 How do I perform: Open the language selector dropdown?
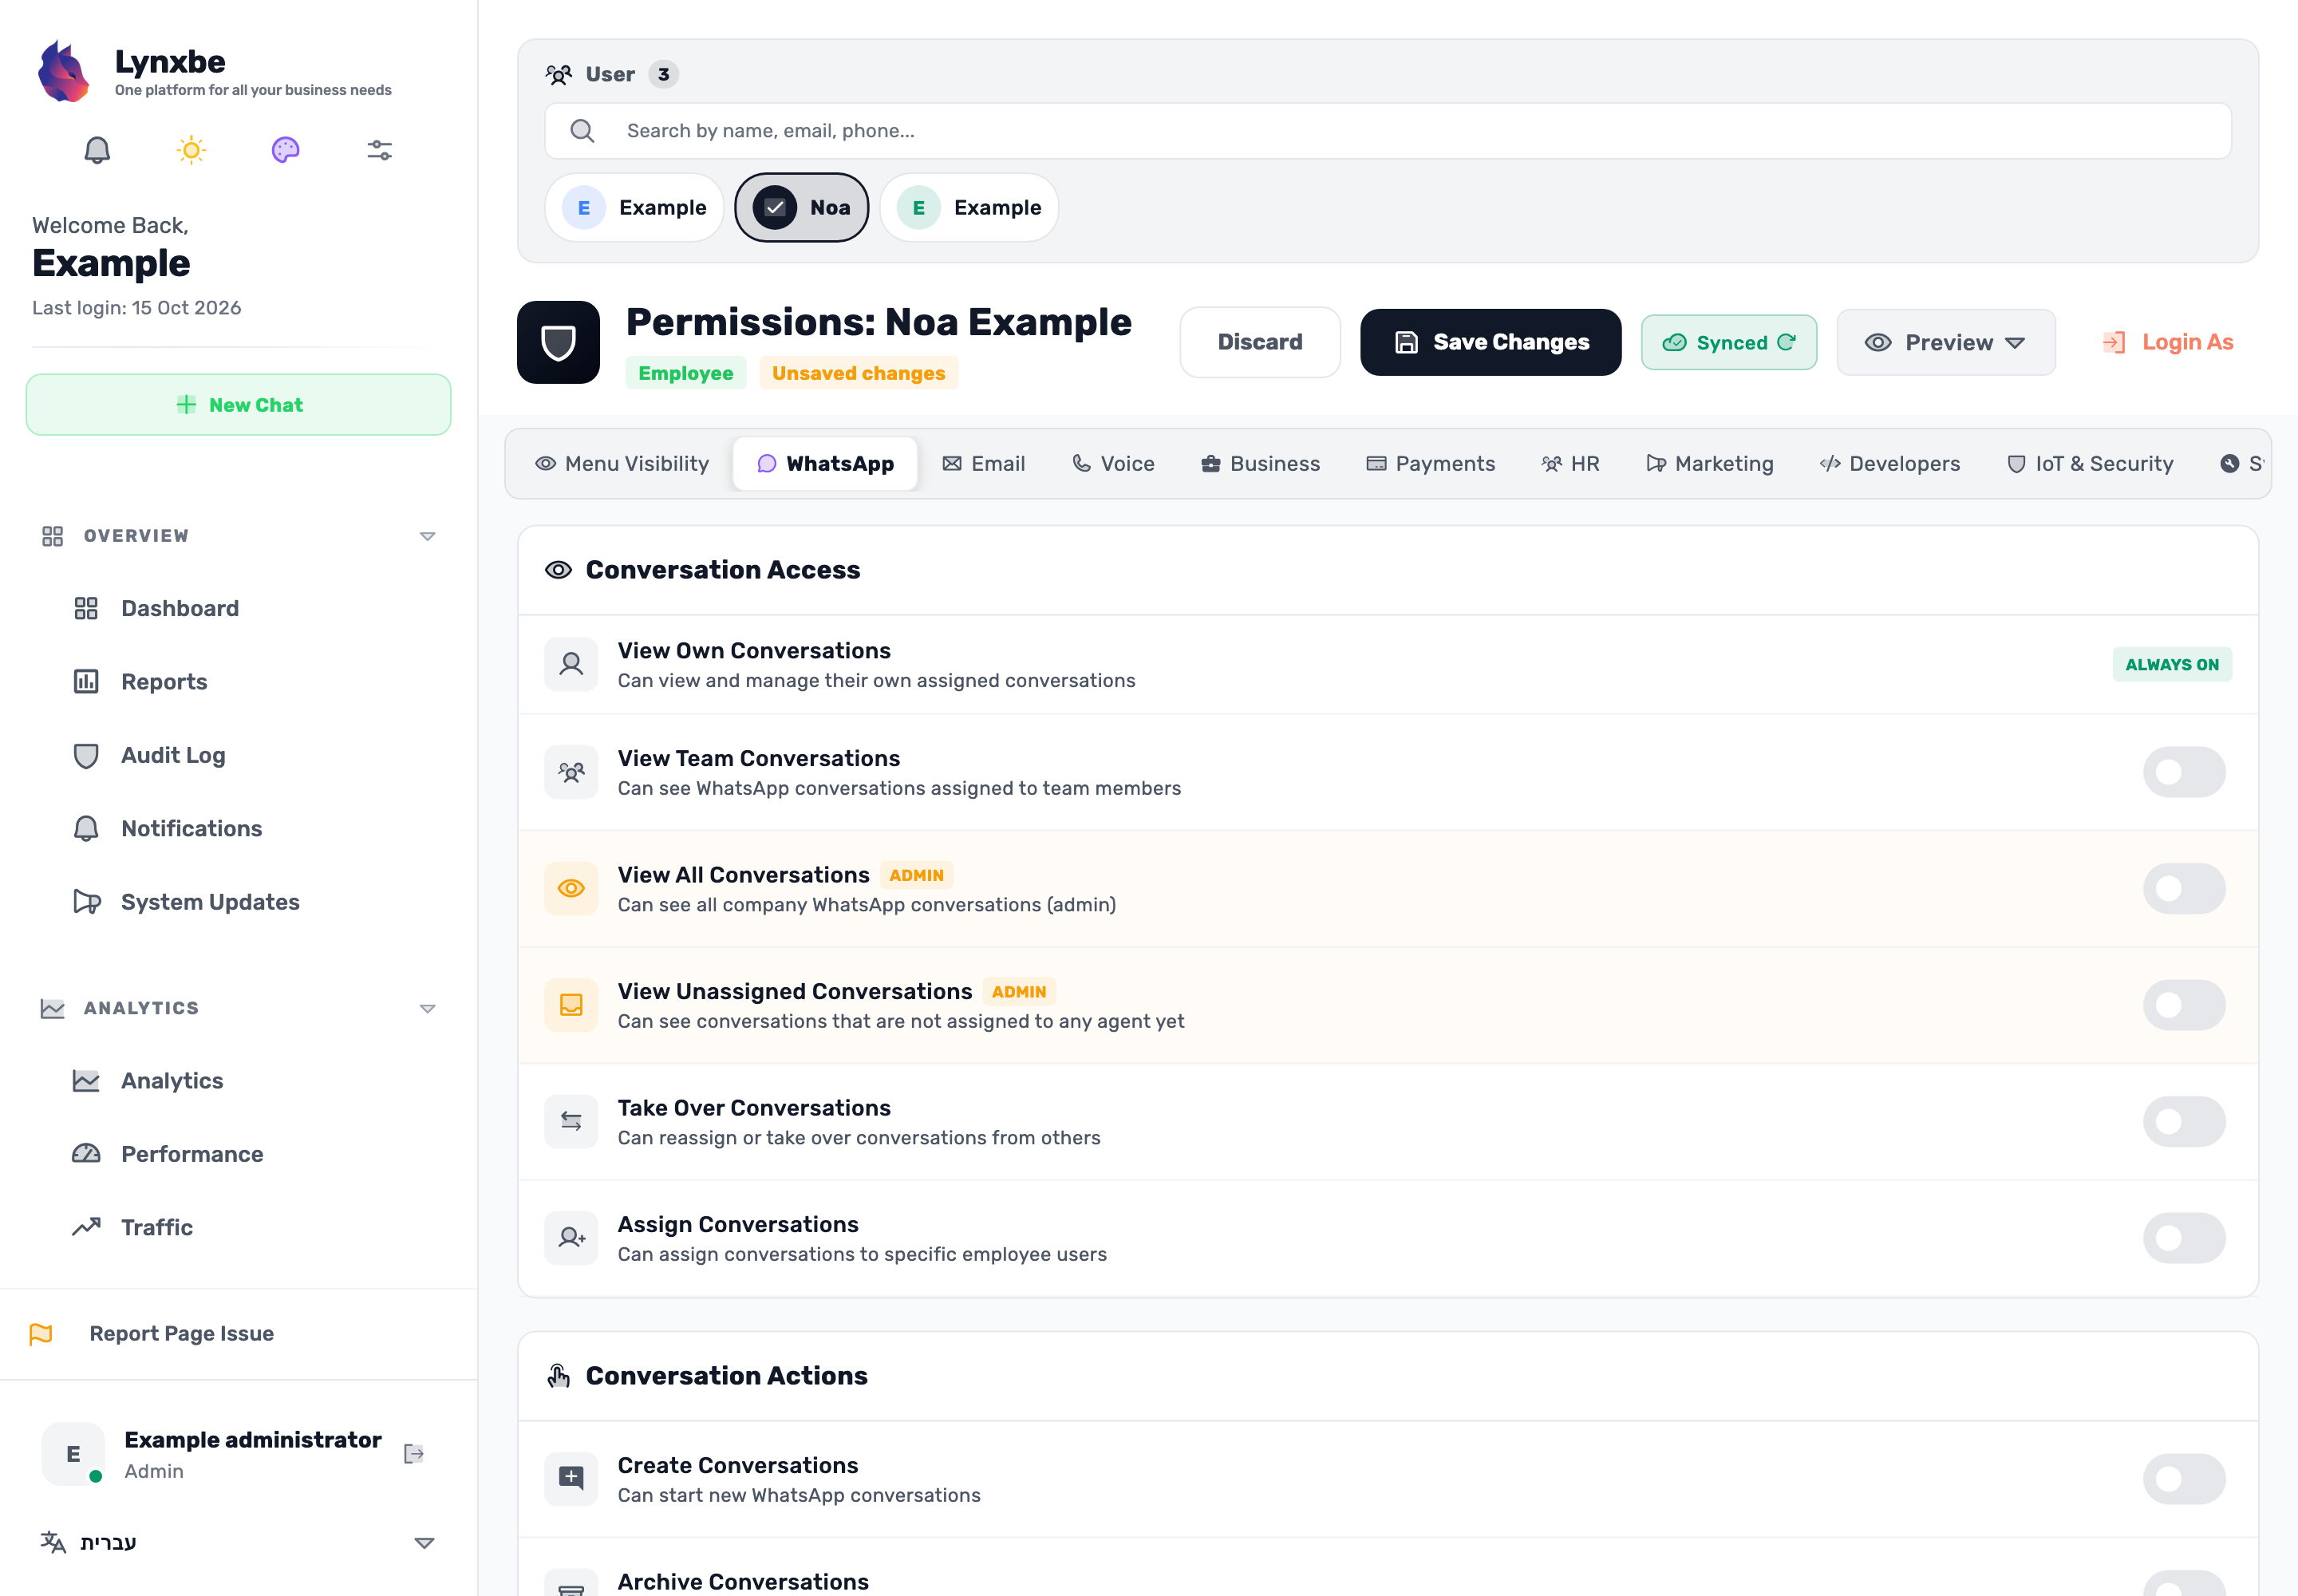click(238, 1542)
